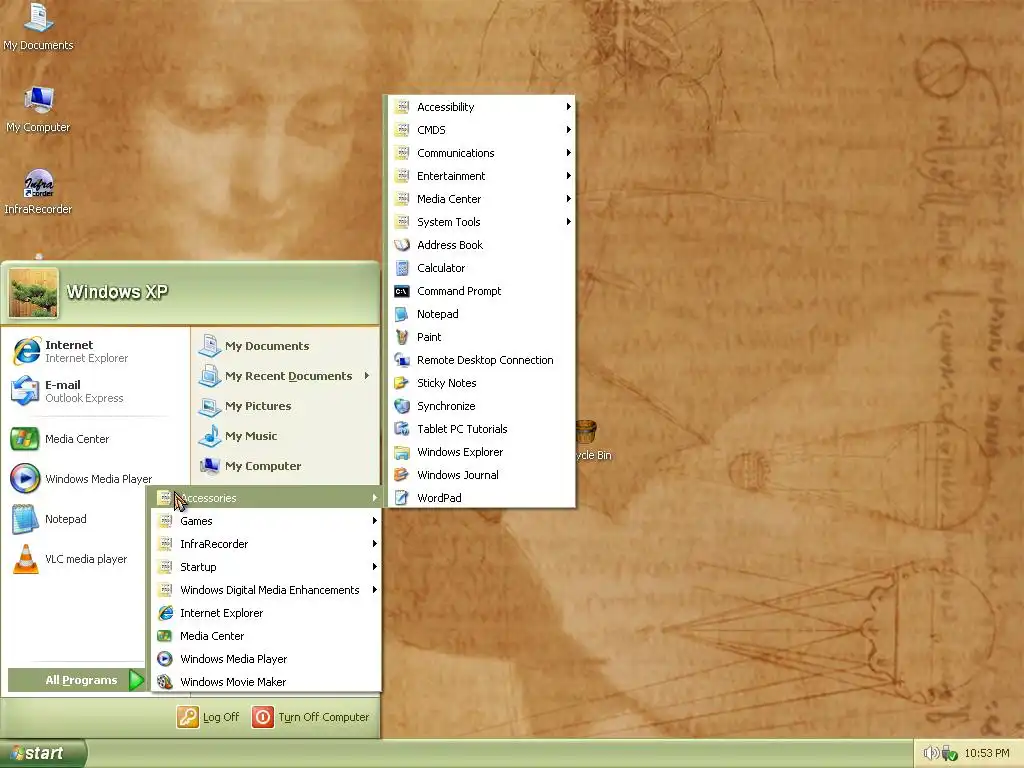This screenshot has height=768, width=1024.
Task: Click the WordPad icon
Action: click(402, 498)
